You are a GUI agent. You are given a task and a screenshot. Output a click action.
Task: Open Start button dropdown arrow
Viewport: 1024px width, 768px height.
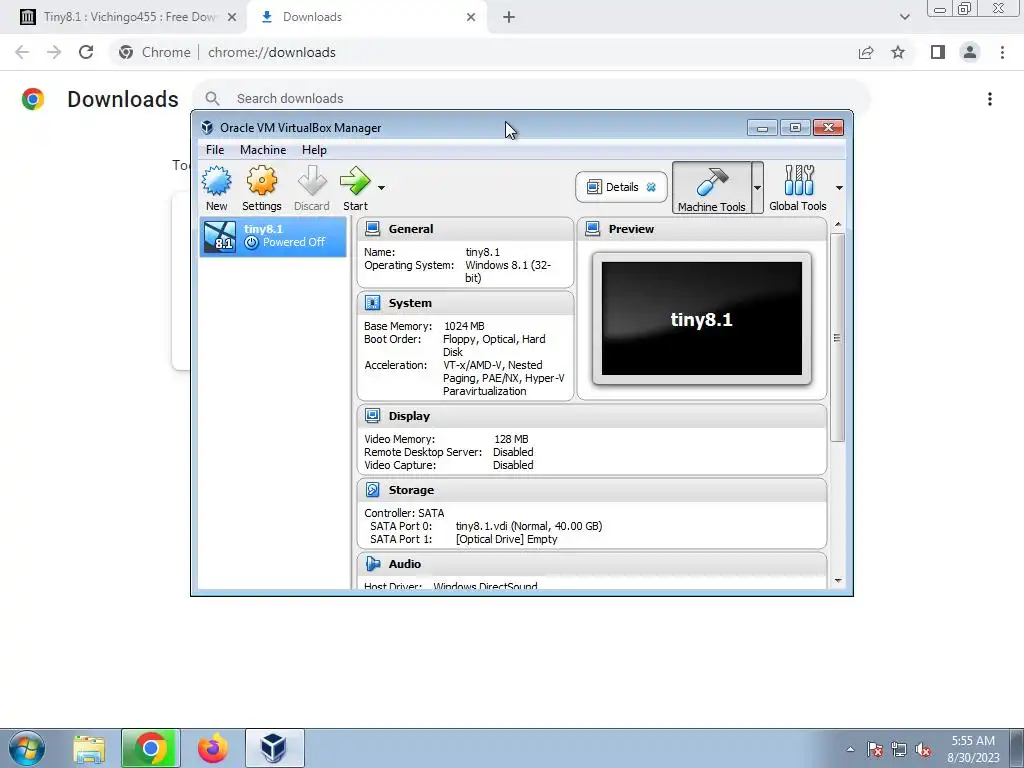[x=381, y=188]
